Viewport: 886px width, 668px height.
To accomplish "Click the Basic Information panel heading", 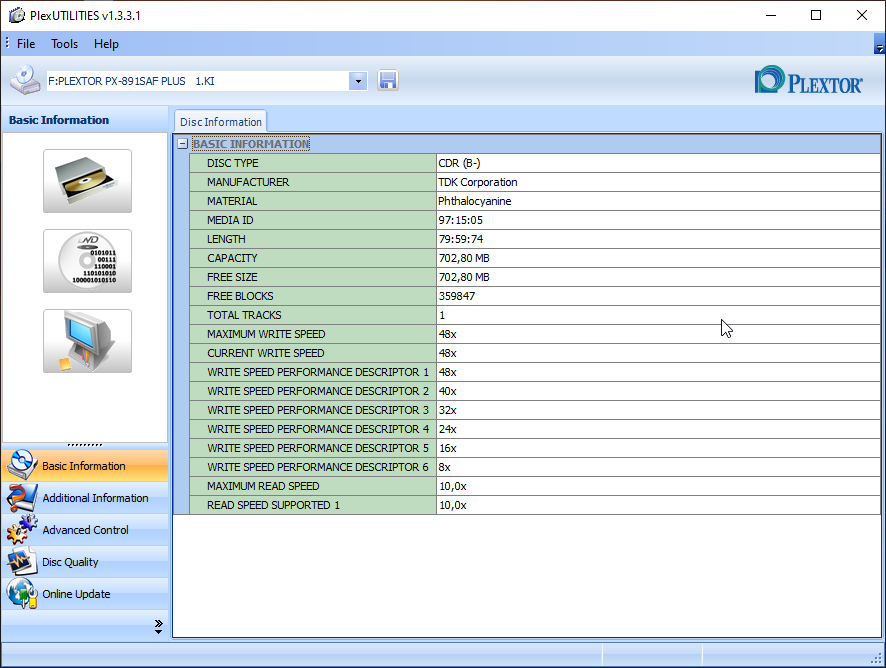I will tap(59, 120).
